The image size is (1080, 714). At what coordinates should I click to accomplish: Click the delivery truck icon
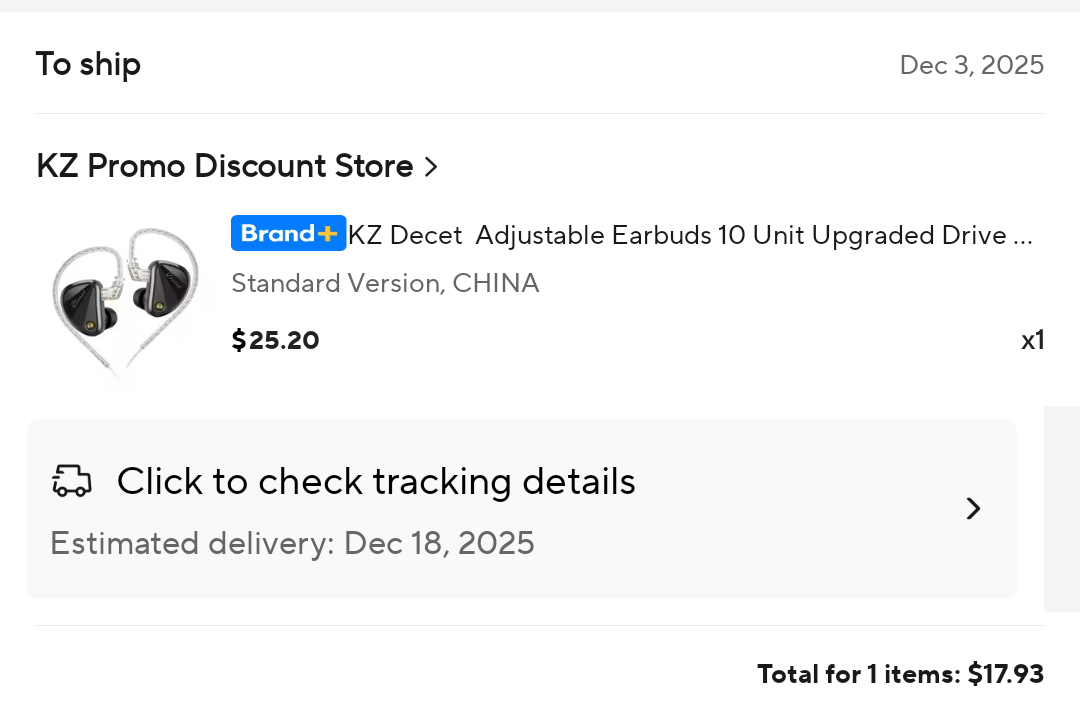[x=72, y=481]
